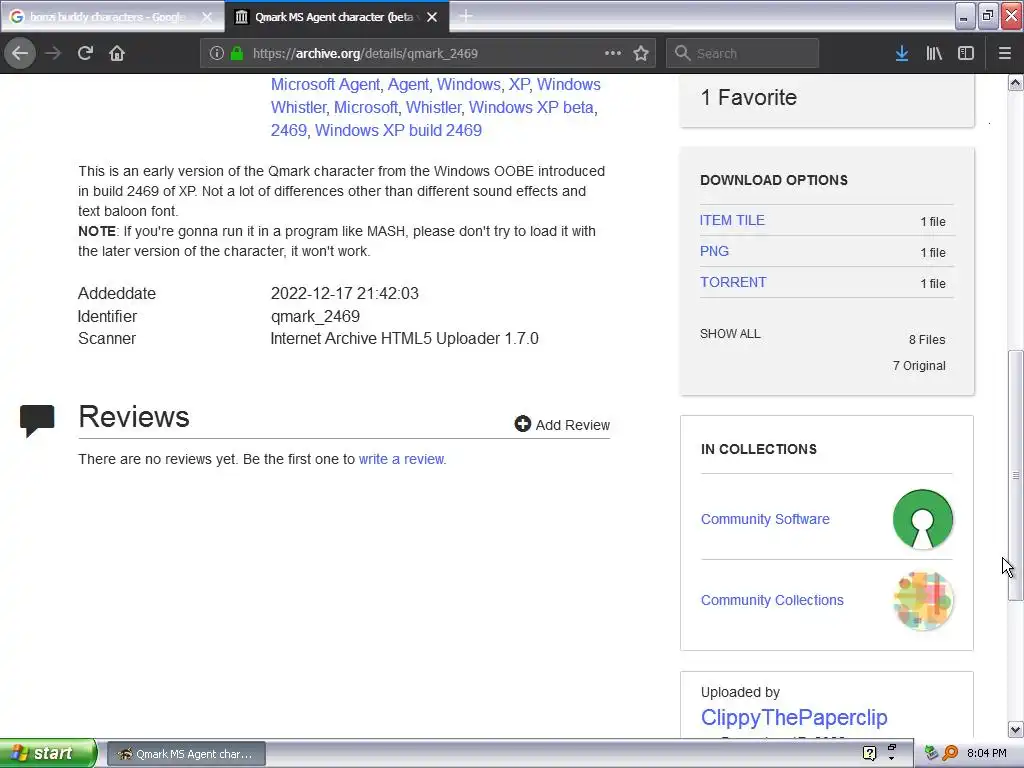
Task: Open the PNG download option
Action: pos(714,251)
